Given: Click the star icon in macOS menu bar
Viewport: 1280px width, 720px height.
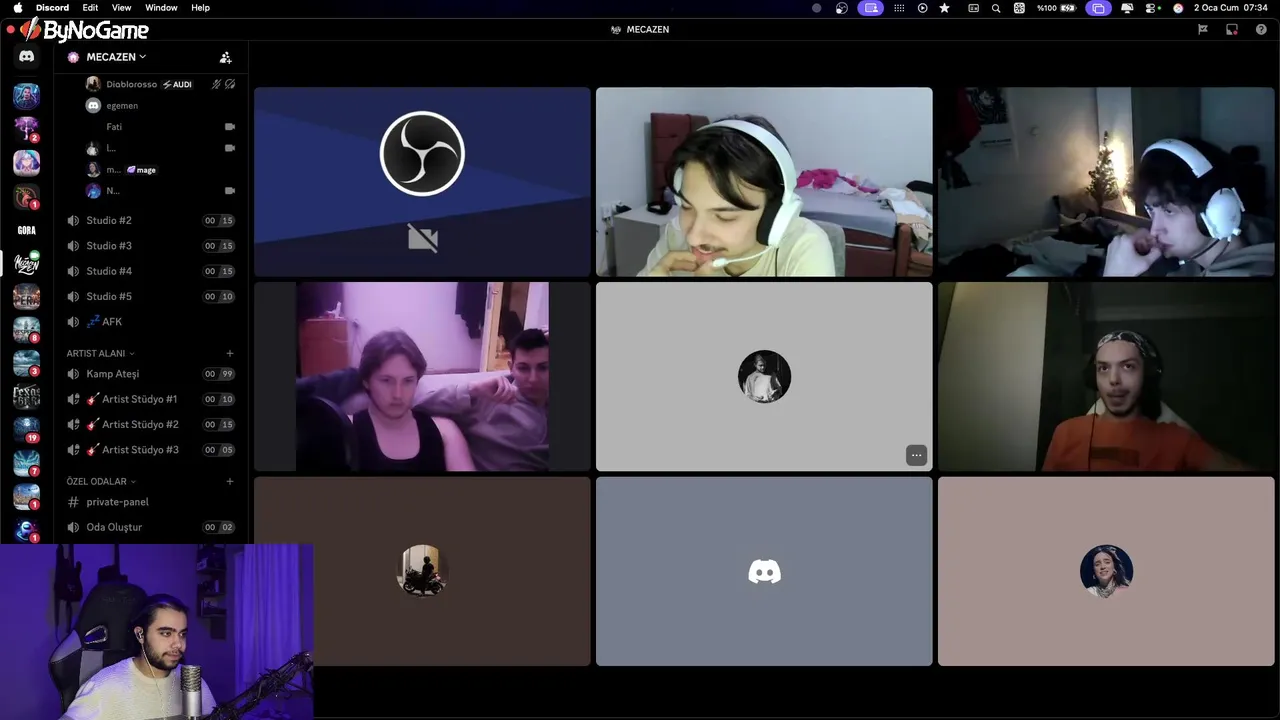Looking at the screenshot, I should click(944, 8).
